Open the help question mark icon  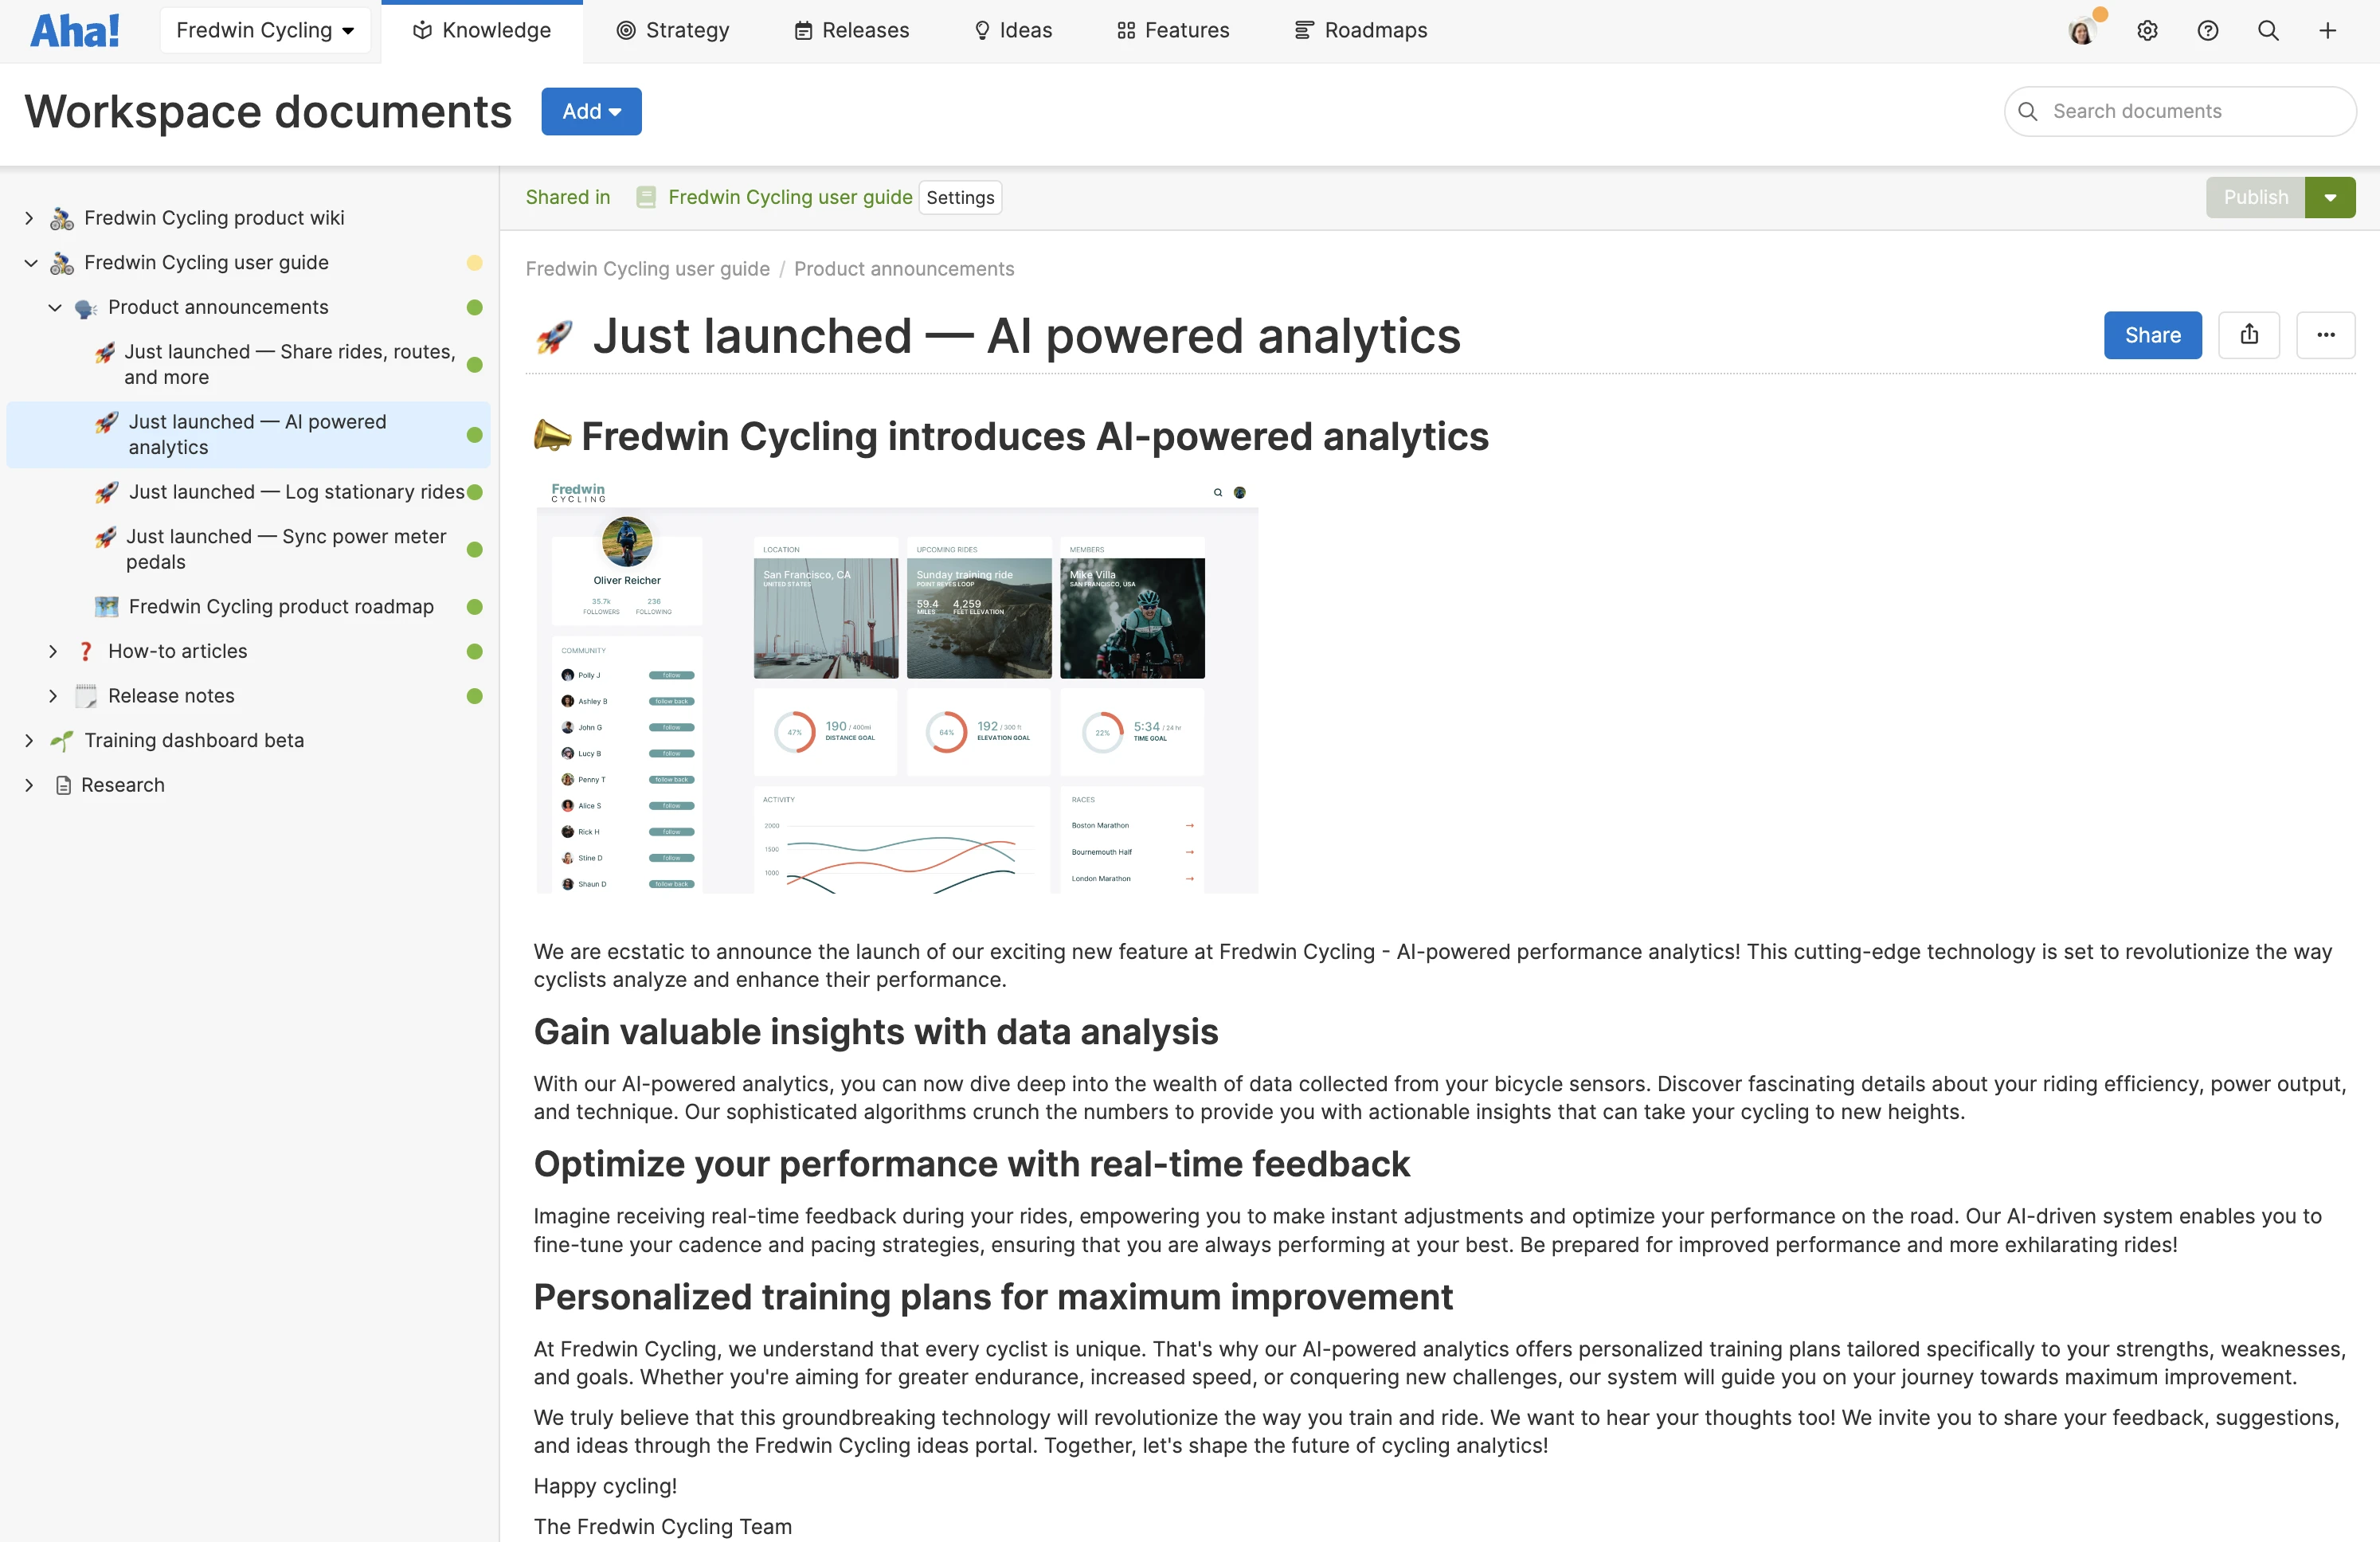click(2207, 30)
